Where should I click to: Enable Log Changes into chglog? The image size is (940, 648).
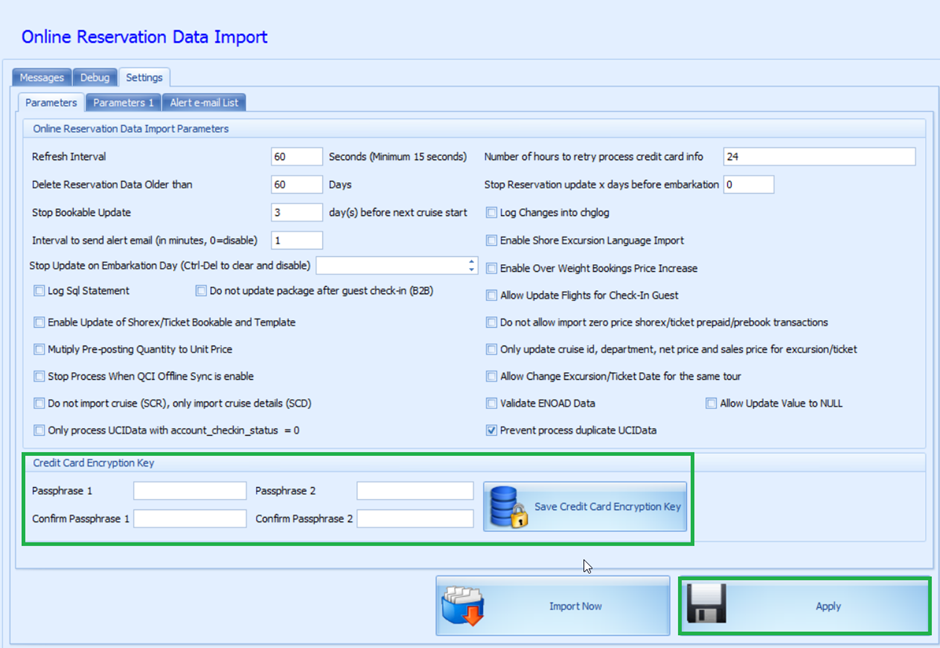tap(491, 212)
